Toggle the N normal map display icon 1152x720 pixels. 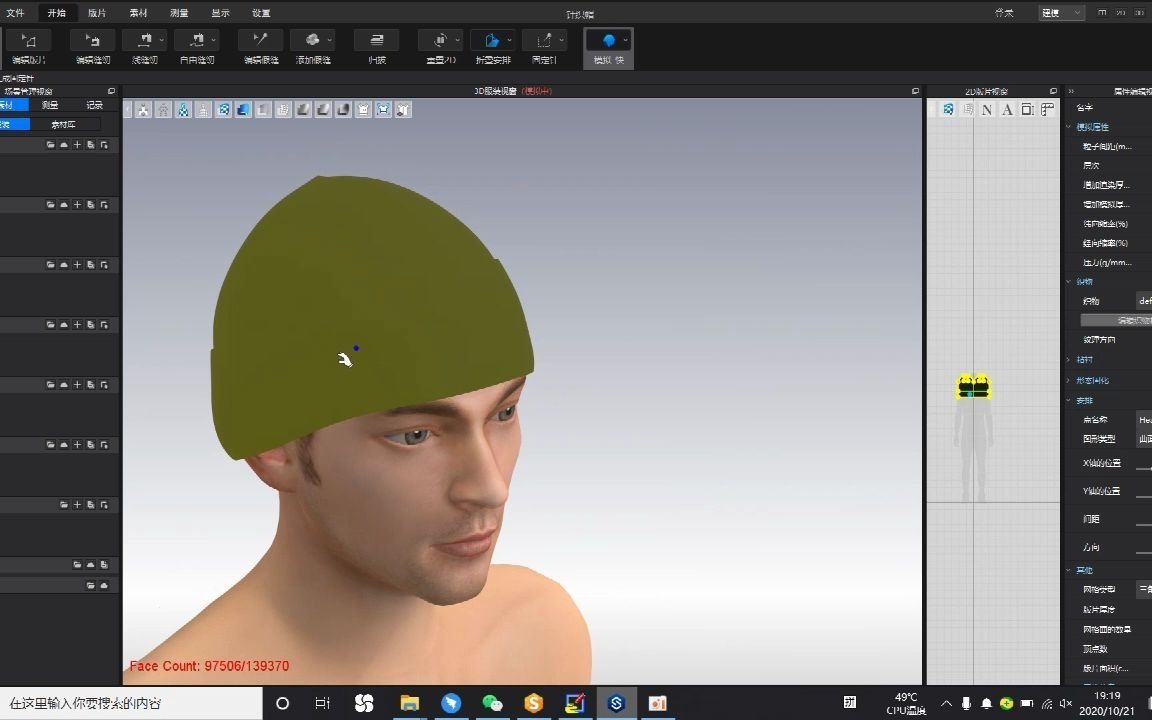point(985,109)
